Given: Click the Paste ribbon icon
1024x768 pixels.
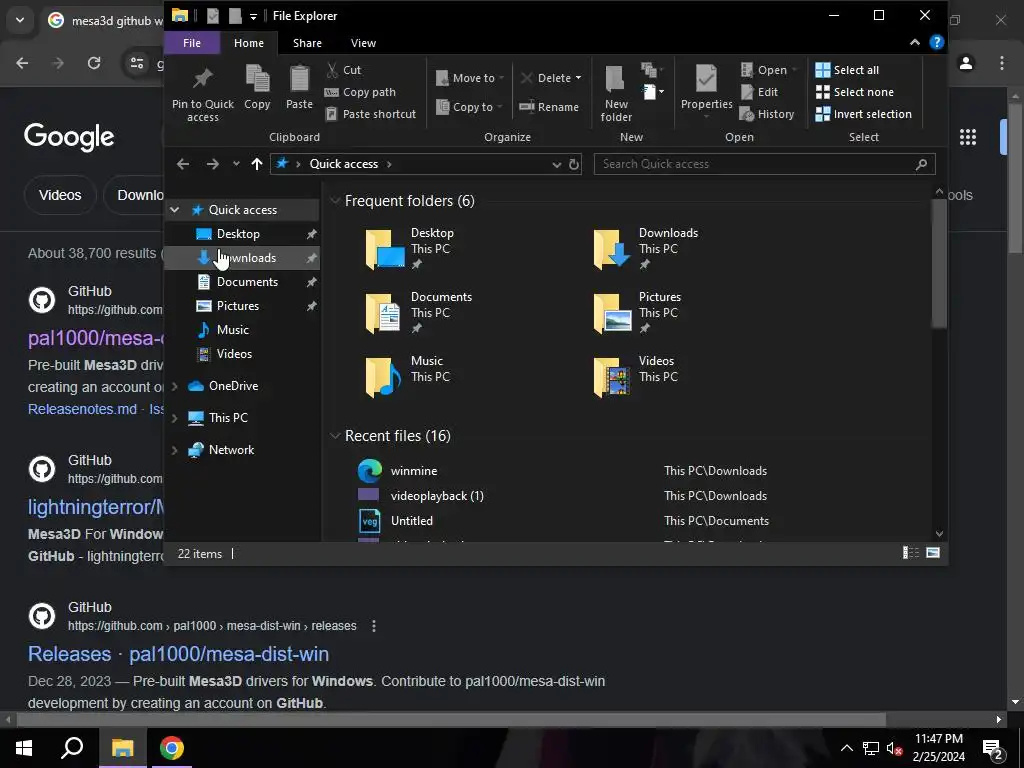Looking at the screenshot, I should click(x=299, y=78).
